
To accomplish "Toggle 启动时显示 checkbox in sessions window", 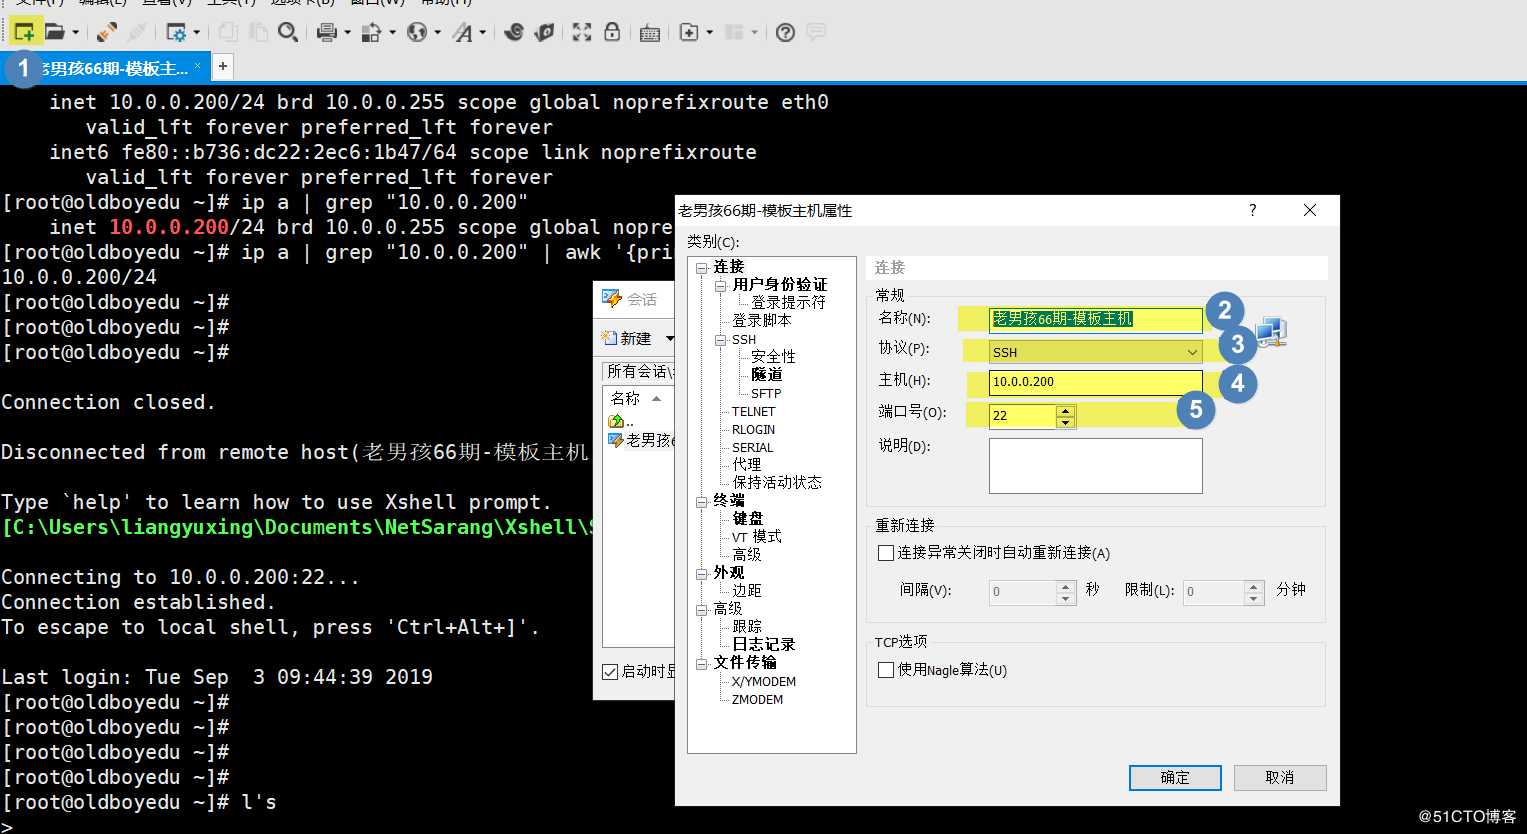I will click(610, 672).
